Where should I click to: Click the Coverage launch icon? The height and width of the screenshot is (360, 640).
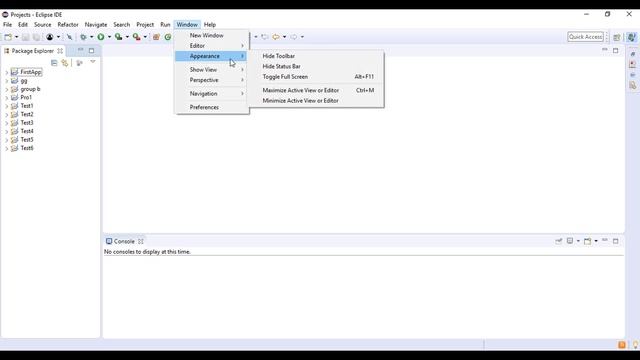pos(118,37)
